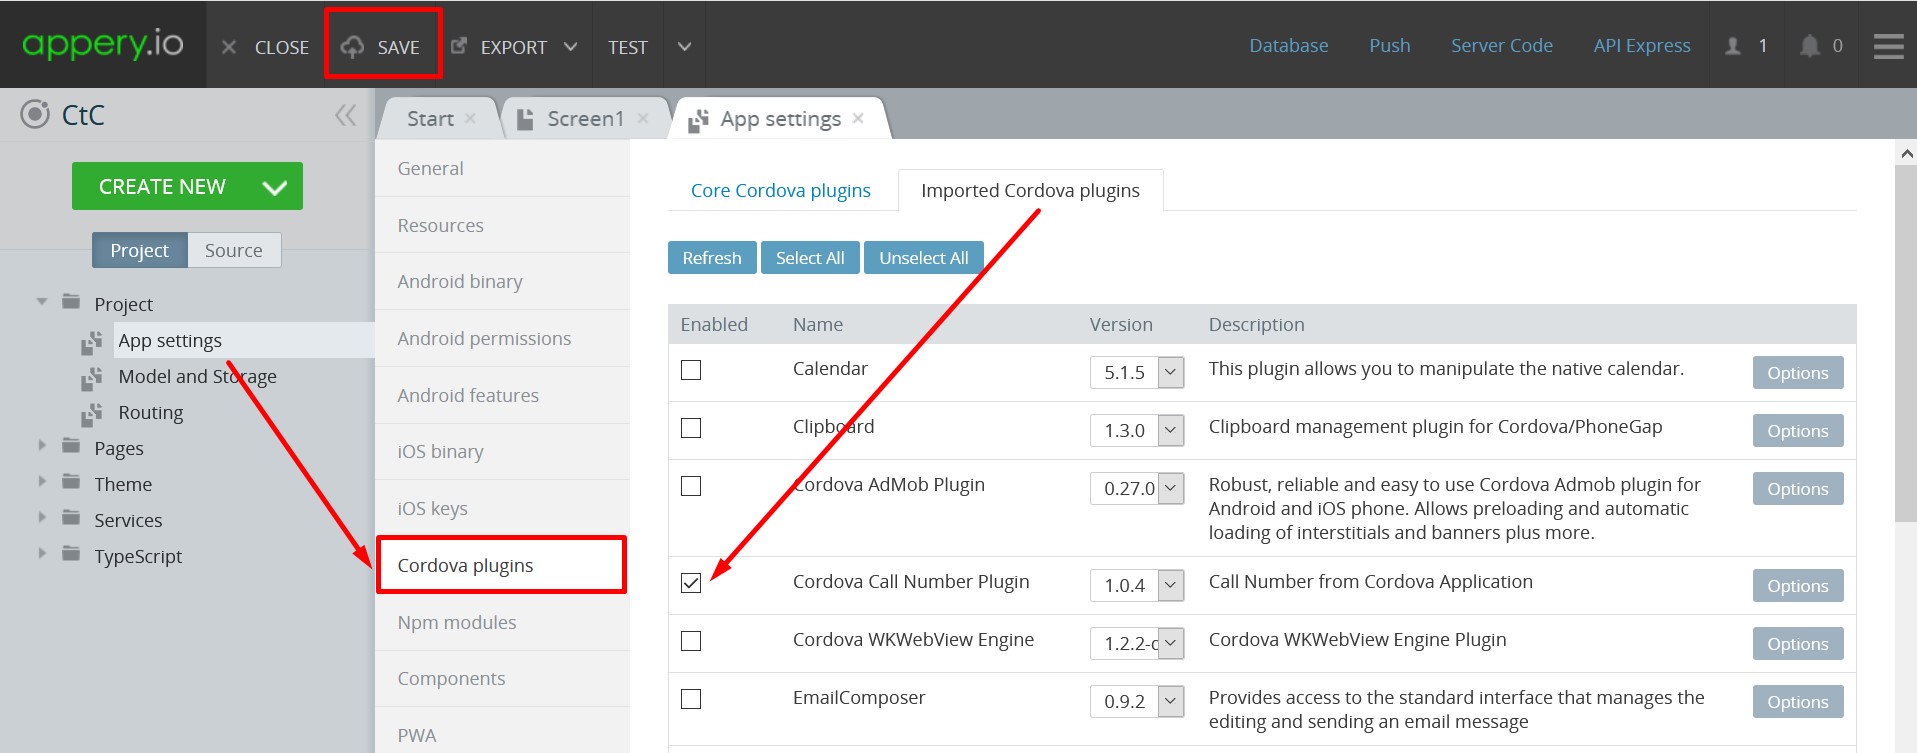
Task: Click the Select All button
Action: pos(810,257)
